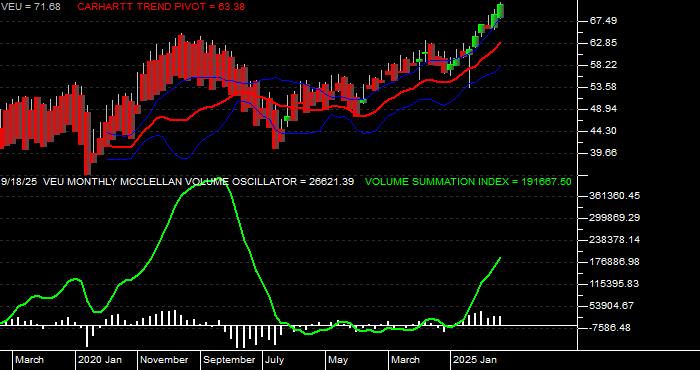Select the March marker before 2025 Jan
700x370 pixels.
pos(406,360)
